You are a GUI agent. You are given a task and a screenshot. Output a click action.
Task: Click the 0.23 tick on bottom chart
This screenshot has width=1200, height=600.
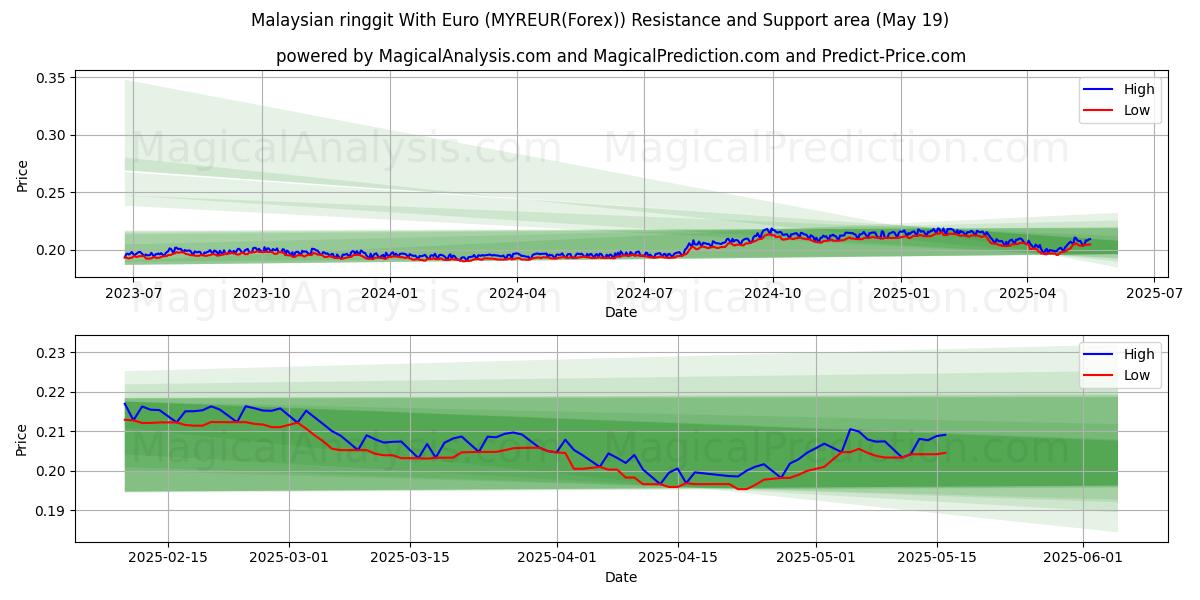point(51,353)
